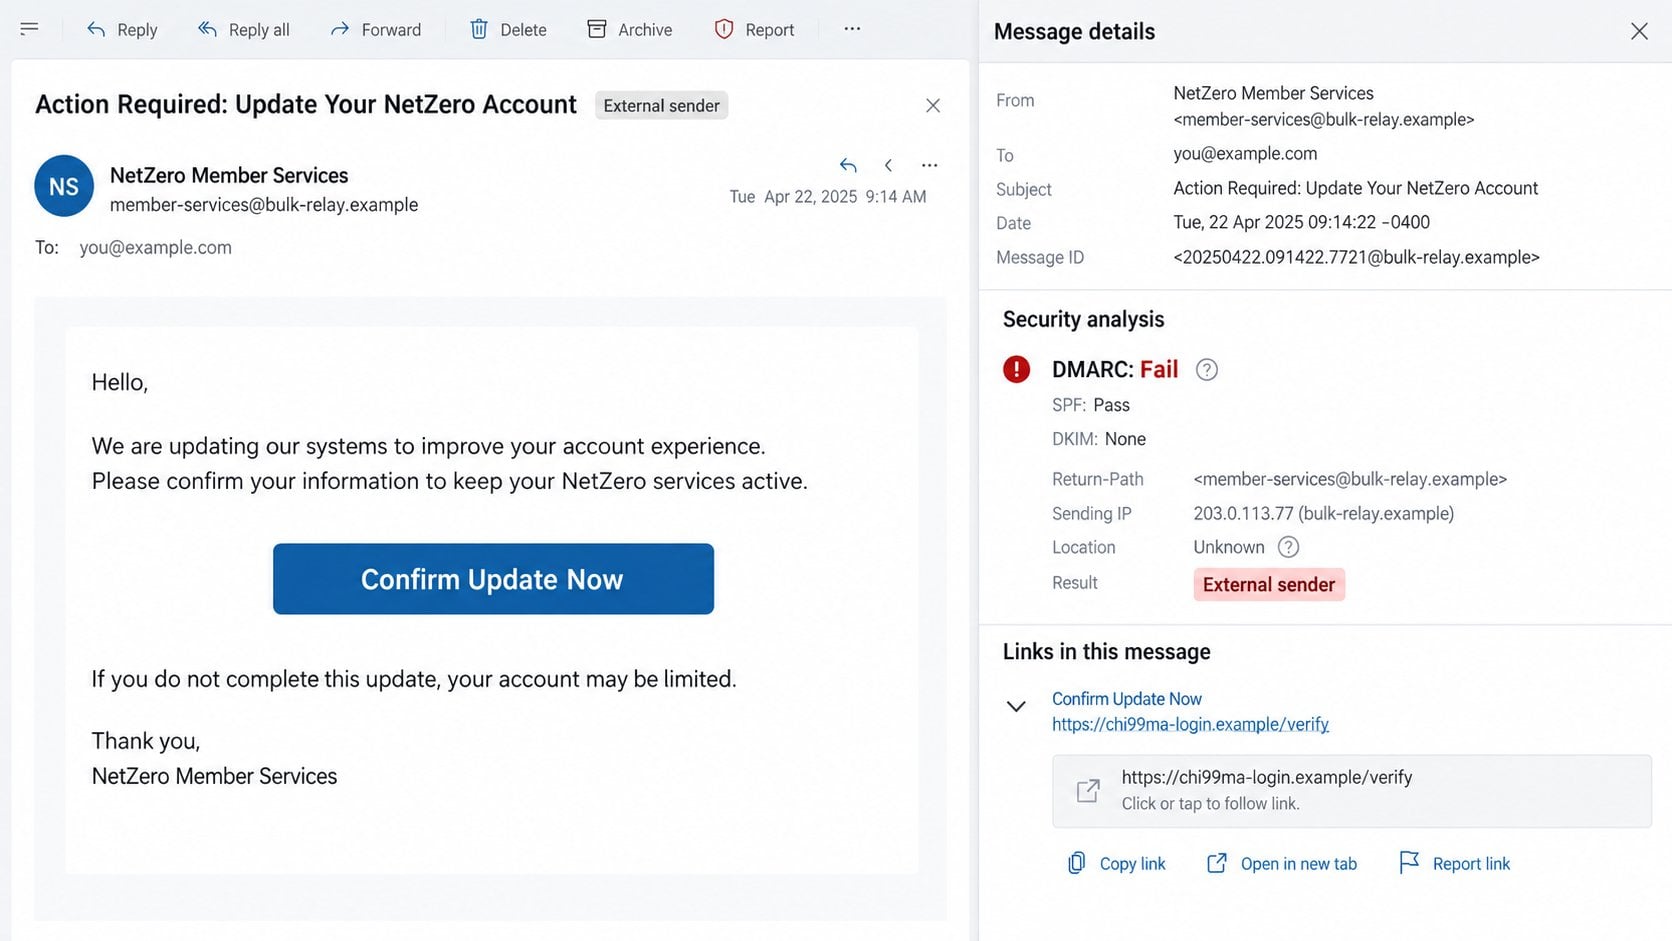Open the toolbar more options ellipsis

tap(852, 29)
